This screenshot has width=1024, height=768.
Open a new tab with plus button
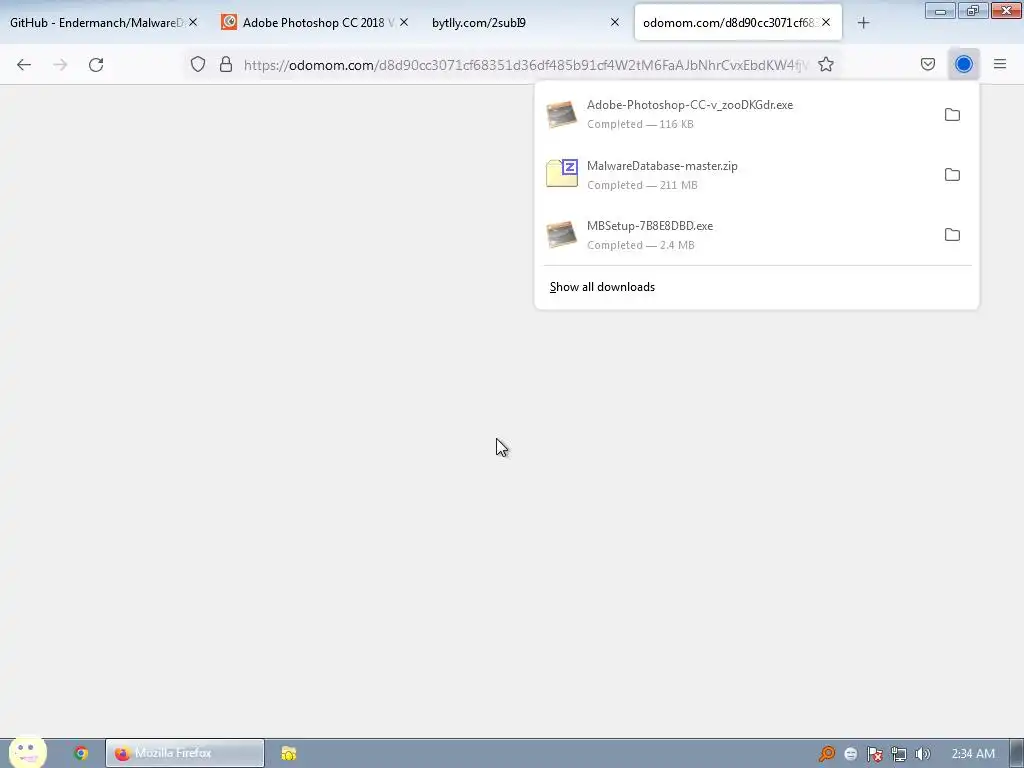(863, 23)
